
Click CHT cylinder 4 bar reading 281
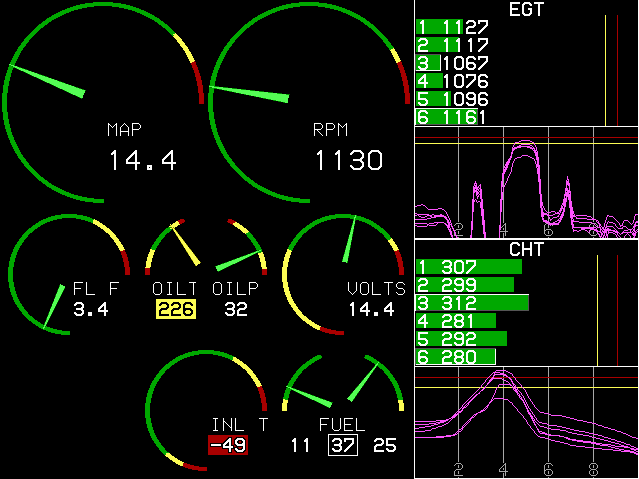(x=456, y=321)
